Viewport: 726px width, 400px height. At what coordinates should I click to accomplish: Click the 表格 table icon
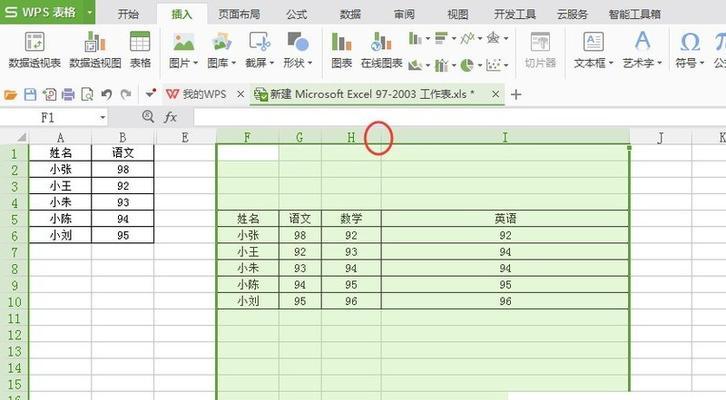click(140, 50)
